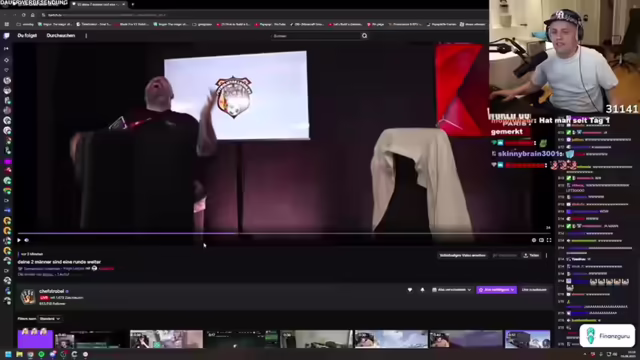
Task: Open the third clip thumbnail in the row
Action: (166, 339)
